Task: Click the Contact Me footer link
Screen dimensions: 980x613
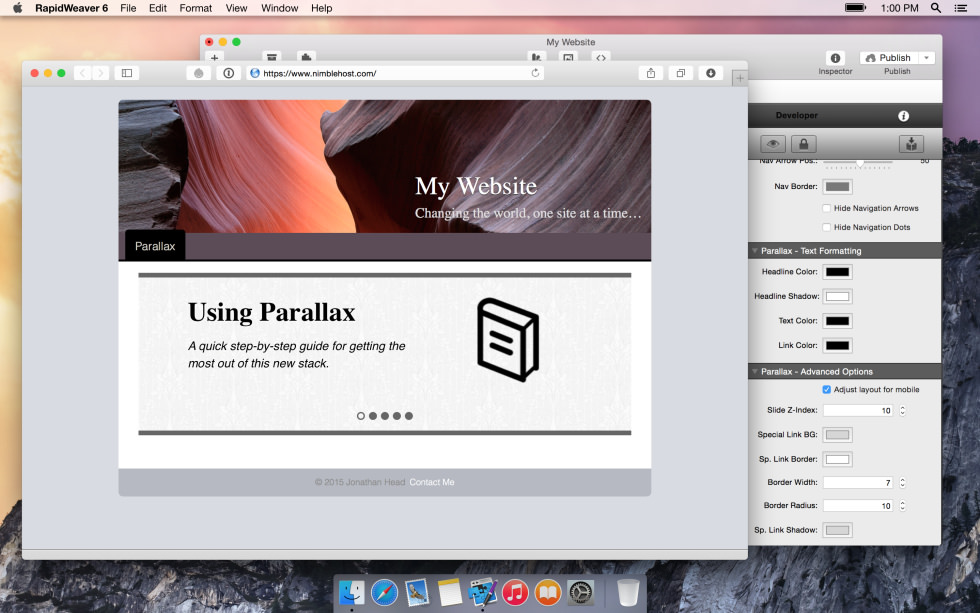Action: (x=432, y=482)
